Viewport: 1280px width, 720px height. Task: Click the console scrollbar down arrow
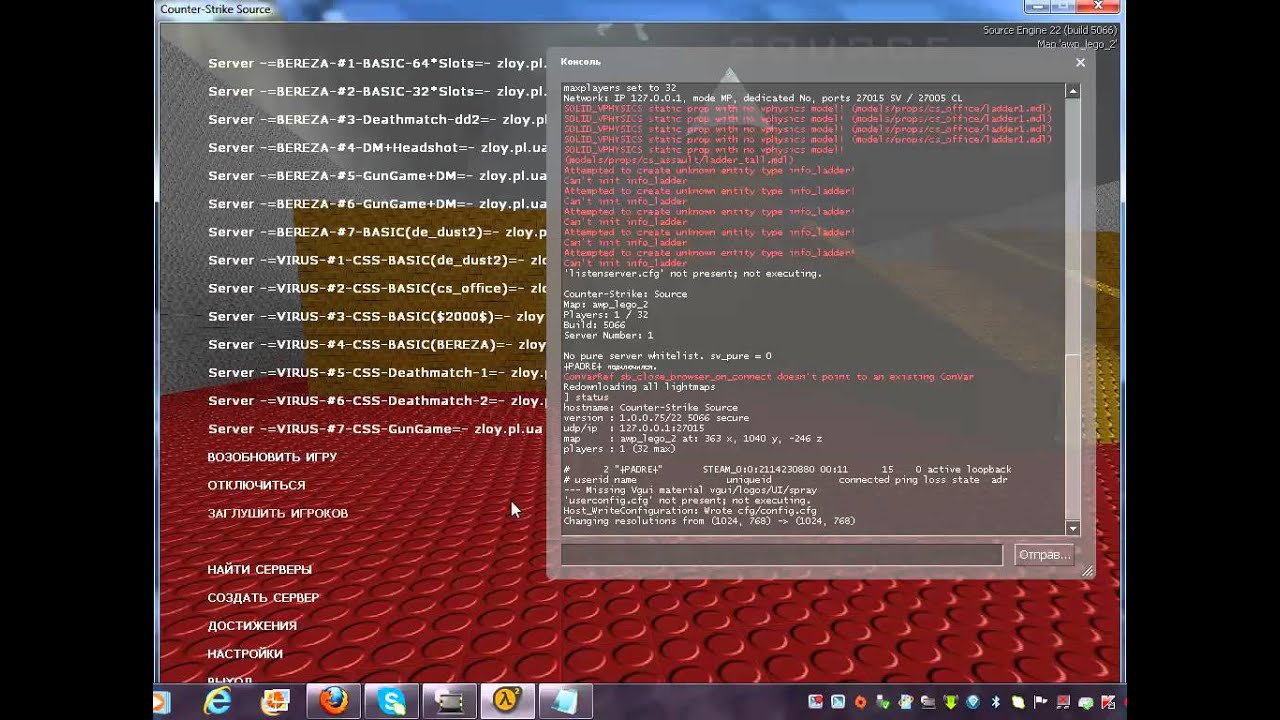click(x=1073, y=528)
